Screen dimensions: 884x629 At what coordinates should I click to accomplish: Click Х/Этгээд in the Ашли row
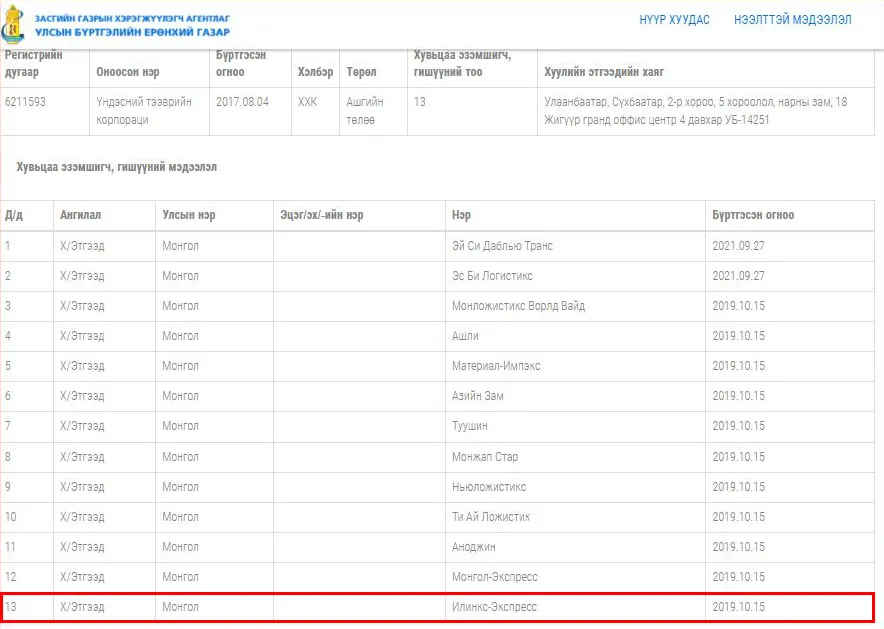(82, 336)
